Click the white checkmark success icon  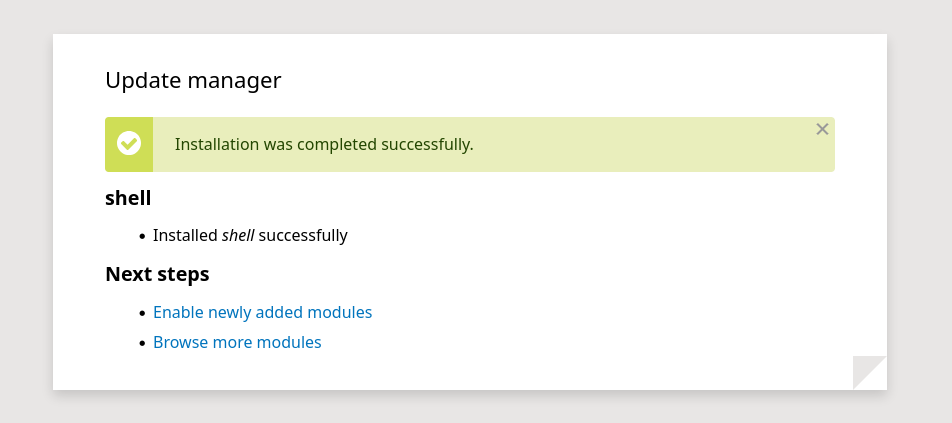tap(129, 144)
